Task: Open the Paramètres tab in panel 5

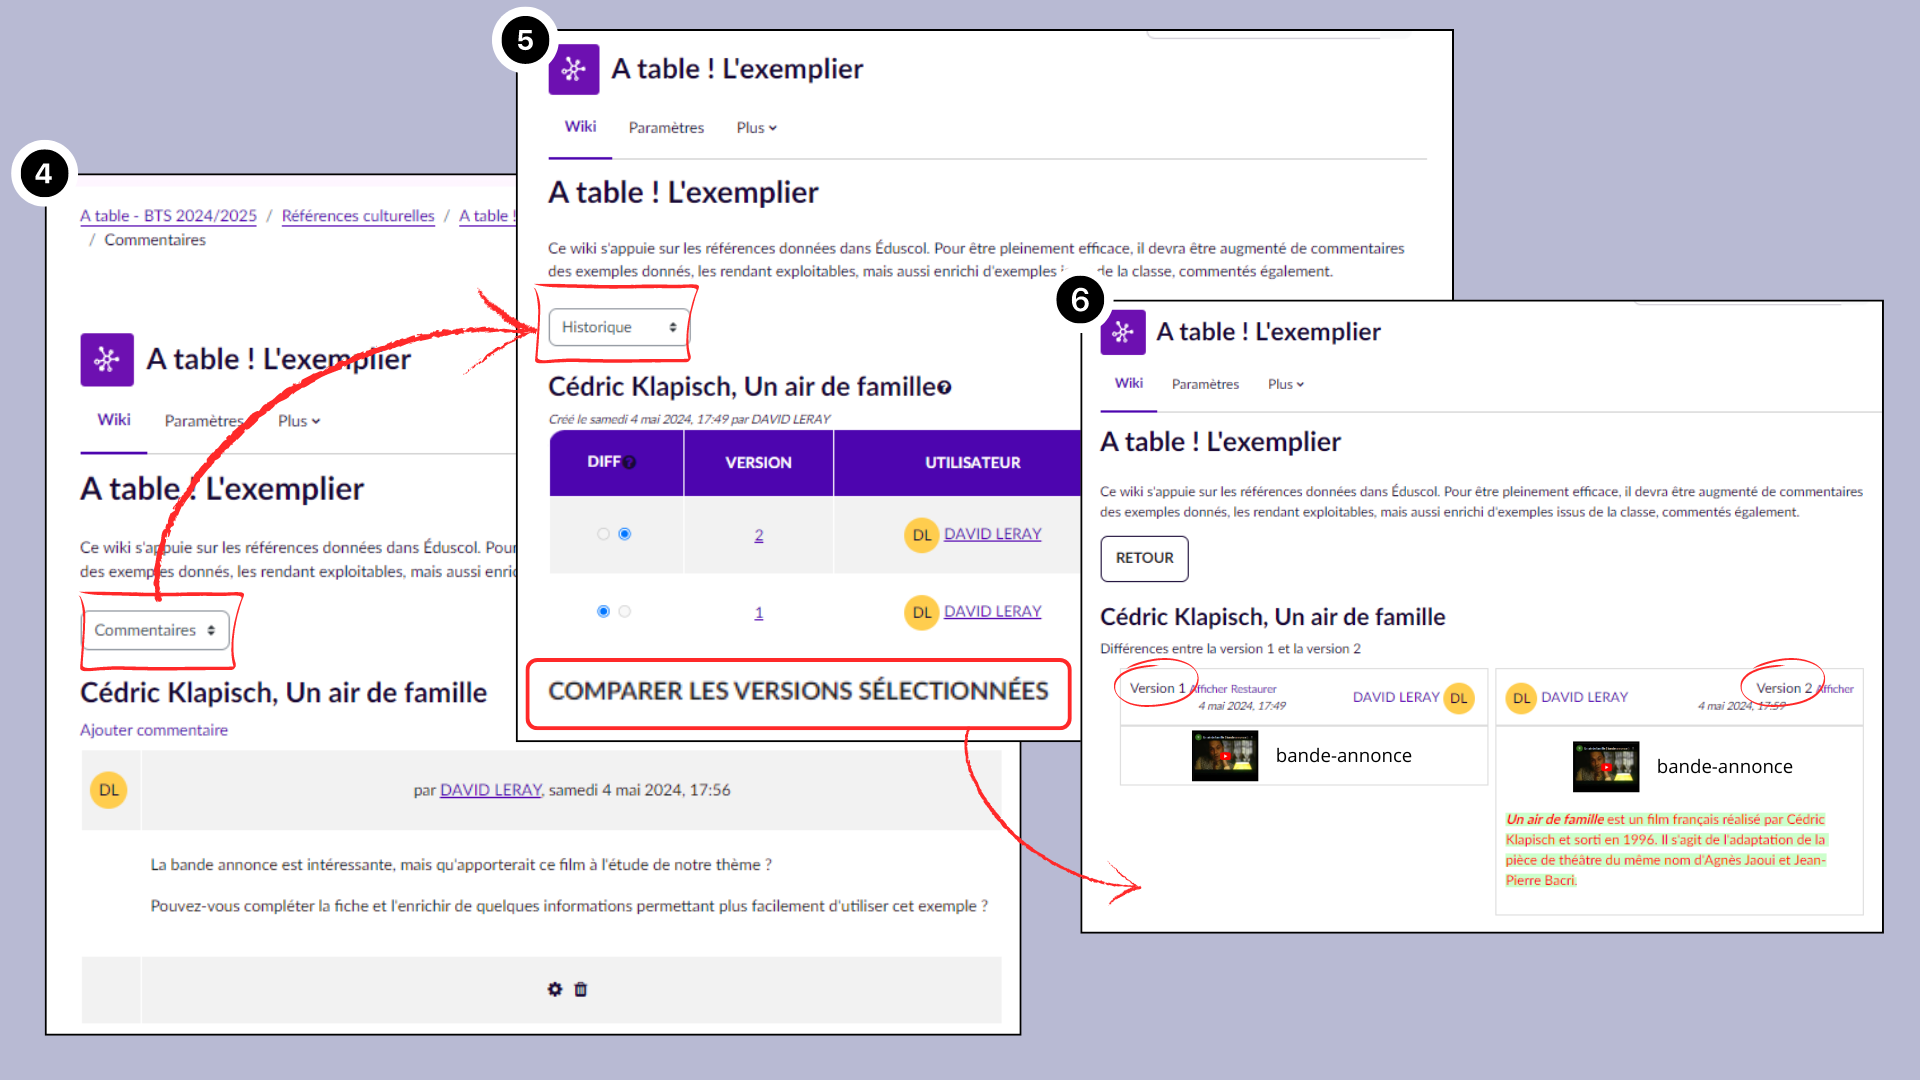Action: [x=666, y=128]
